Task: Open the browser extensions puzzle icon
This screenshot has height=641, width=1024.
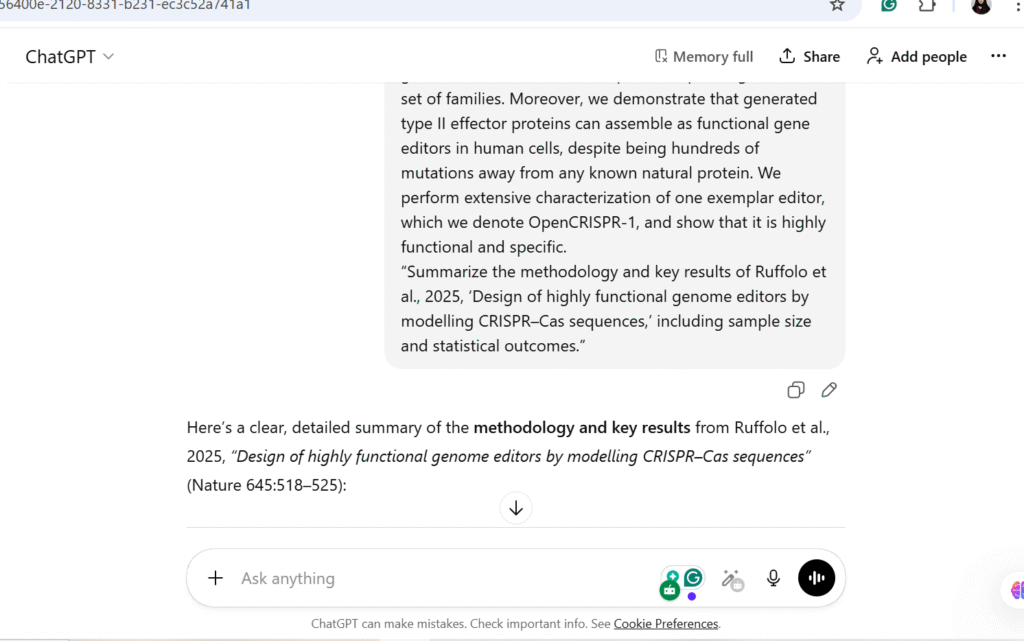Action: coord(927,5)
